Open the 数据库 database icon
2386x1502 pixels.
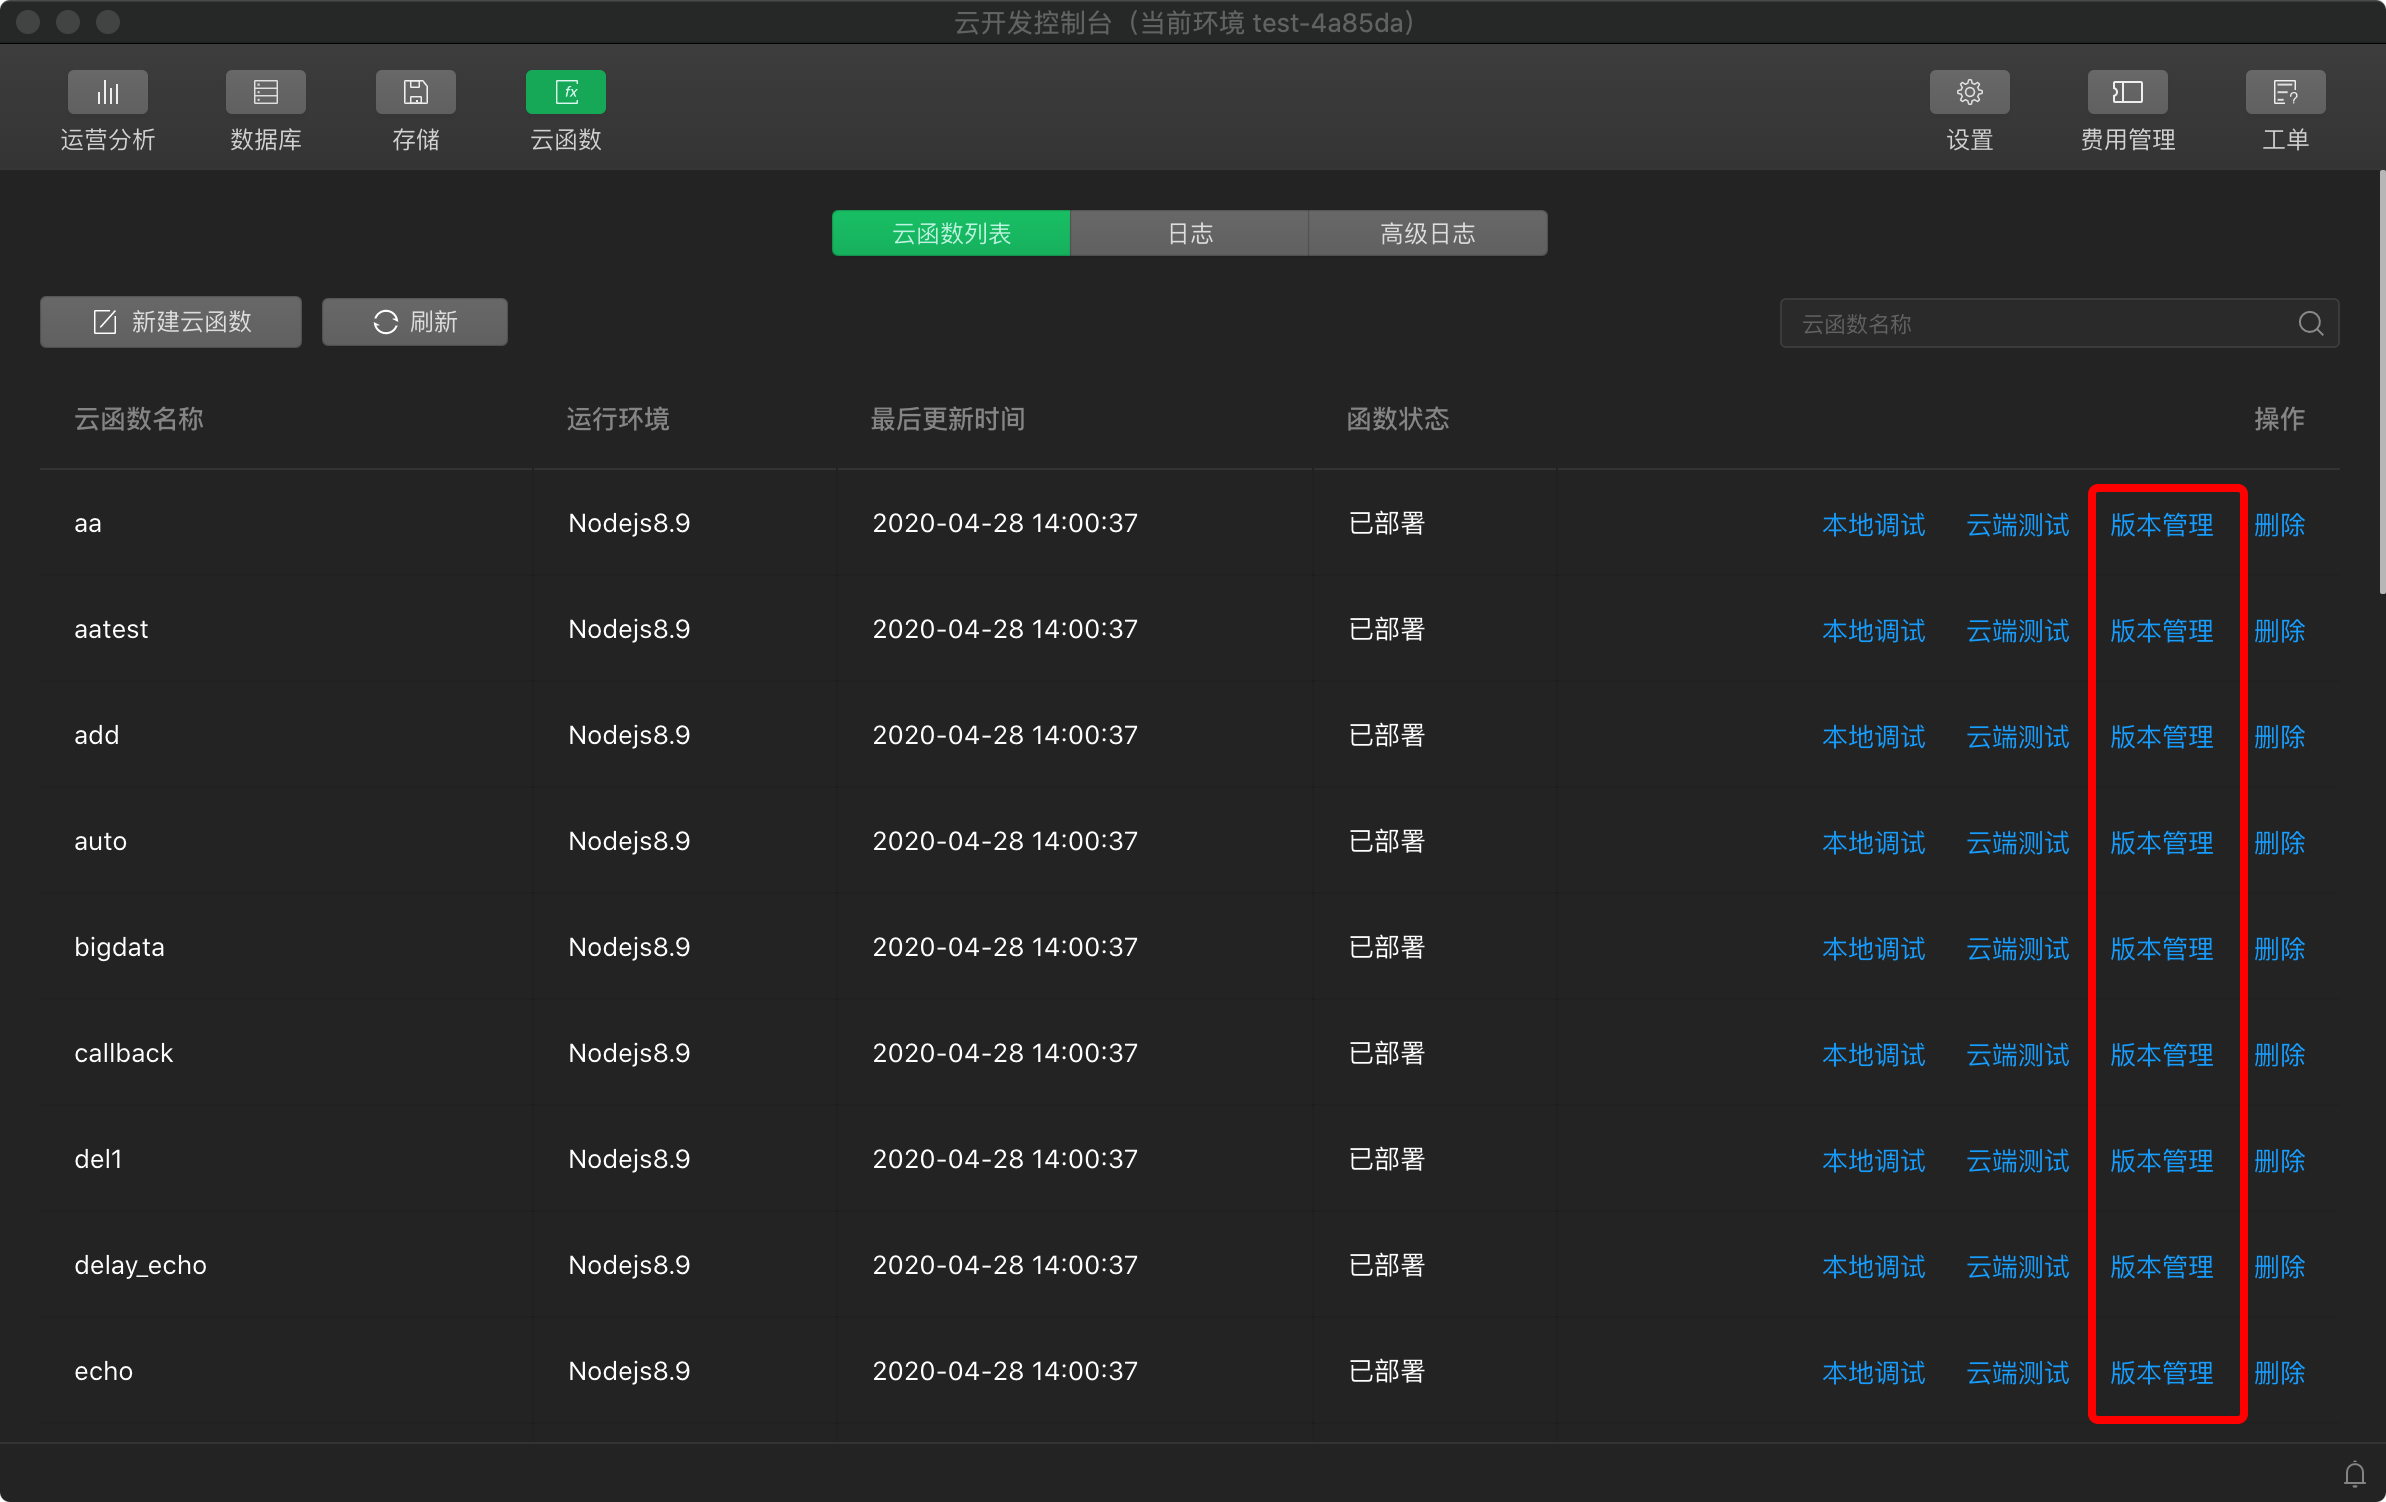coord(266,92)
